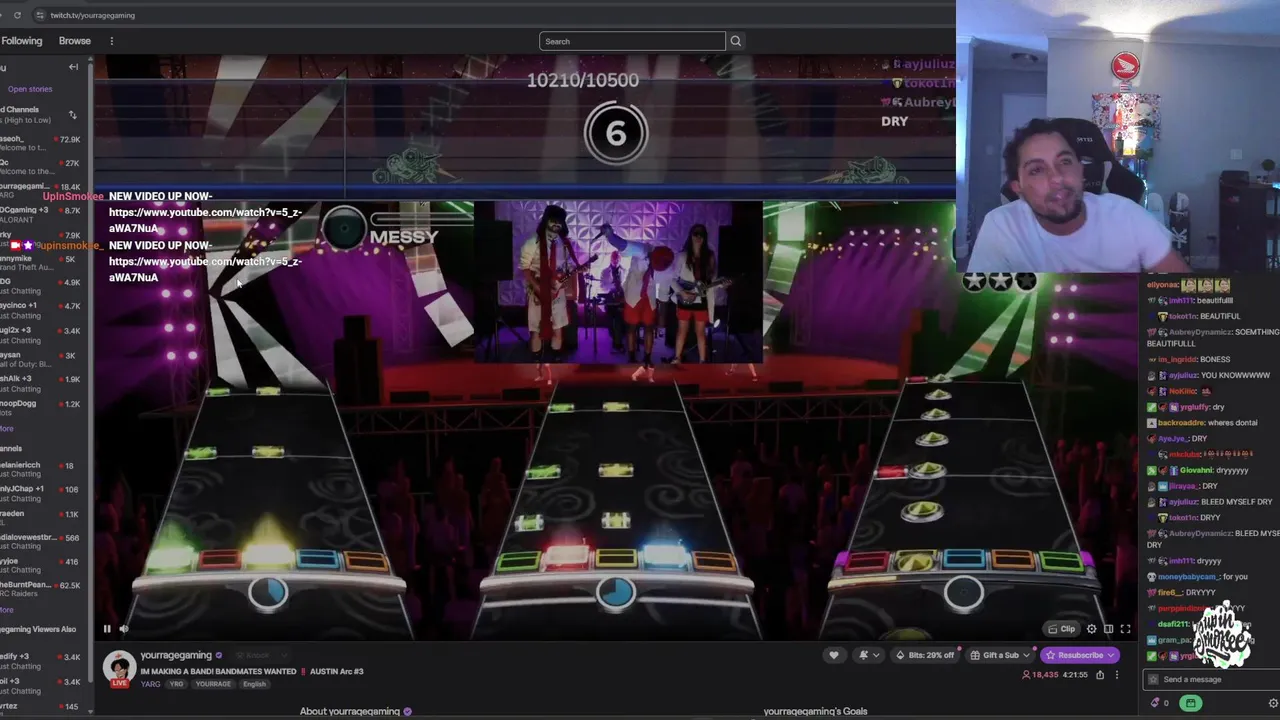Open the YARG game category link
The width and height of the screenshot is (1280, 720).
coord(150,684)
